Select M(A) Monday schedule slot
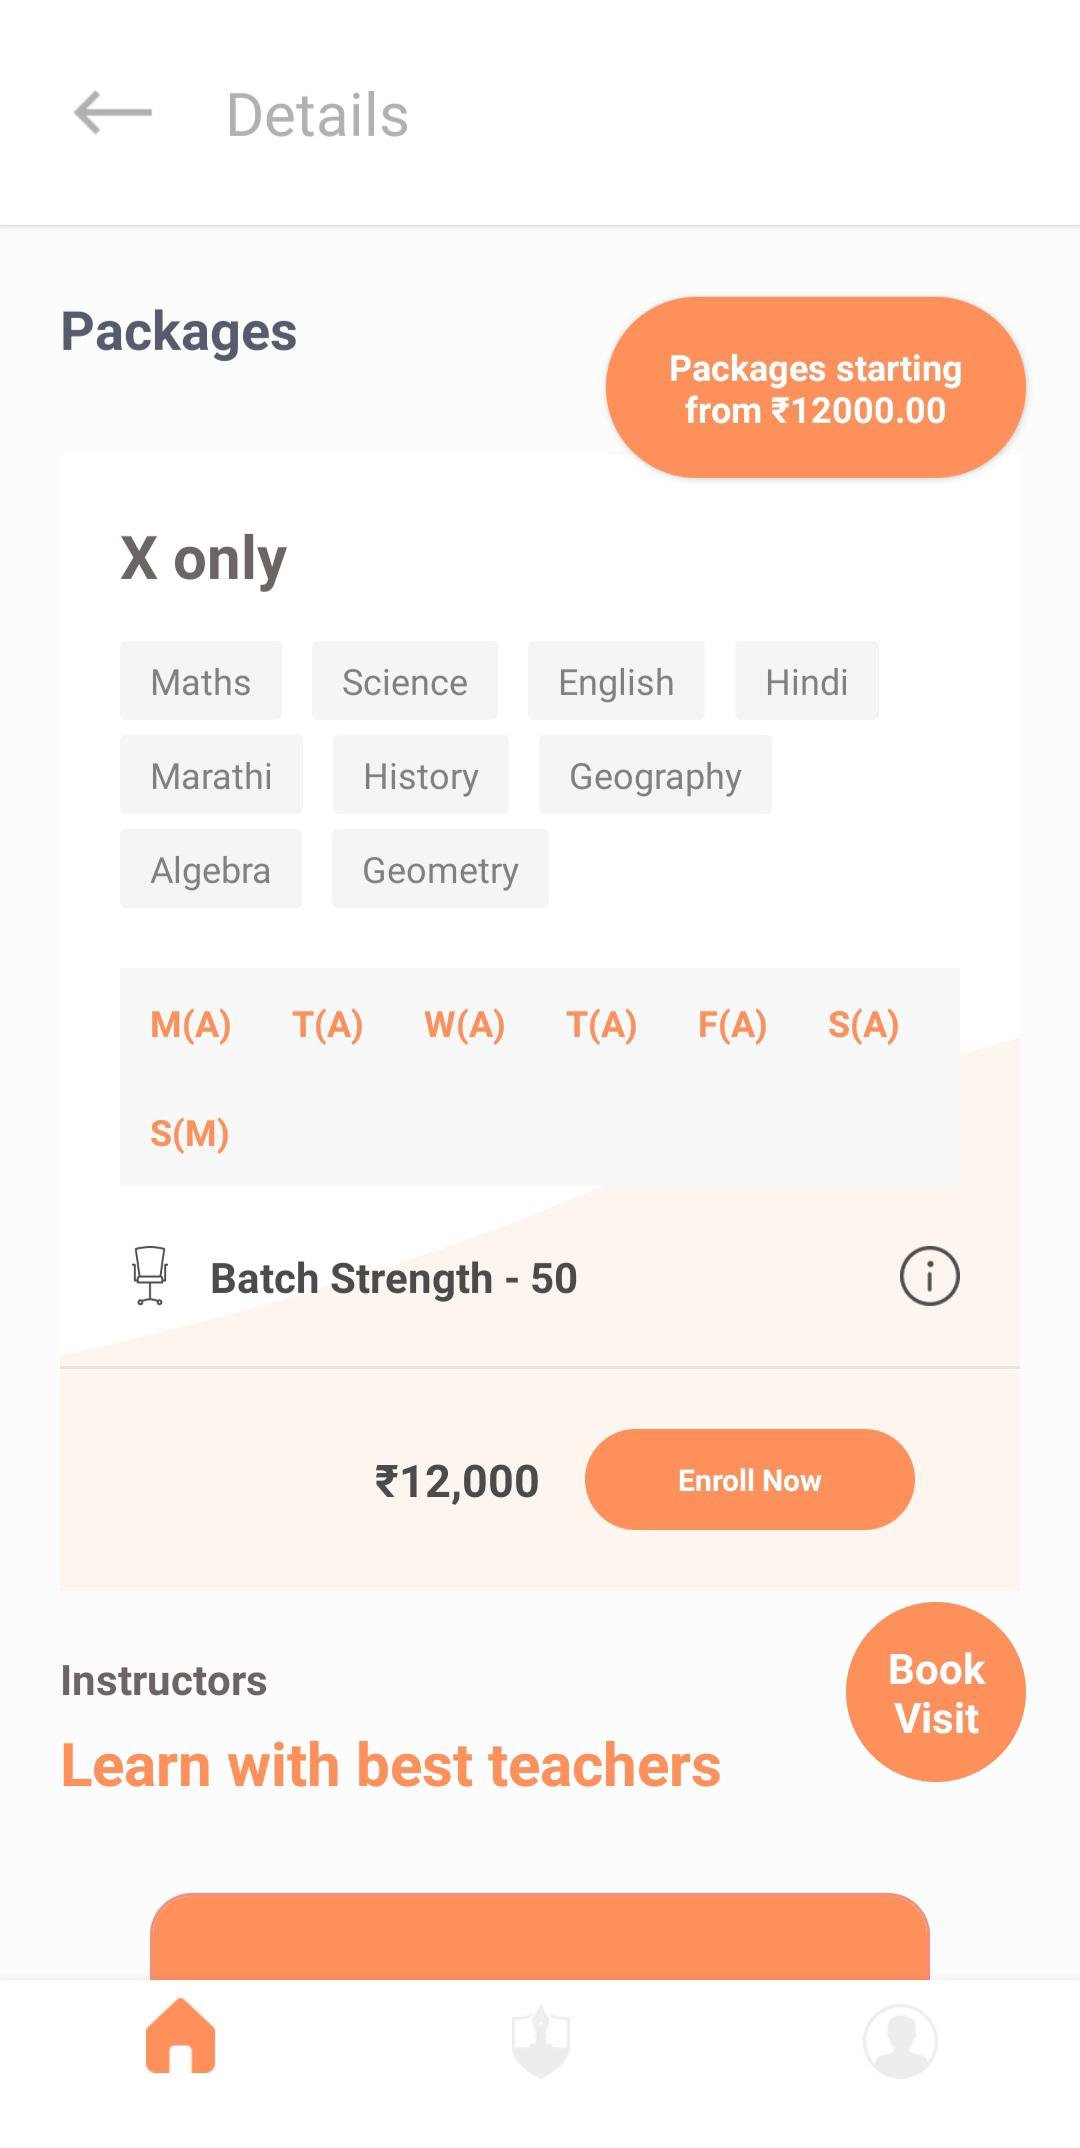Viewport: 1080px width, 2148px height. (191, 1024)
